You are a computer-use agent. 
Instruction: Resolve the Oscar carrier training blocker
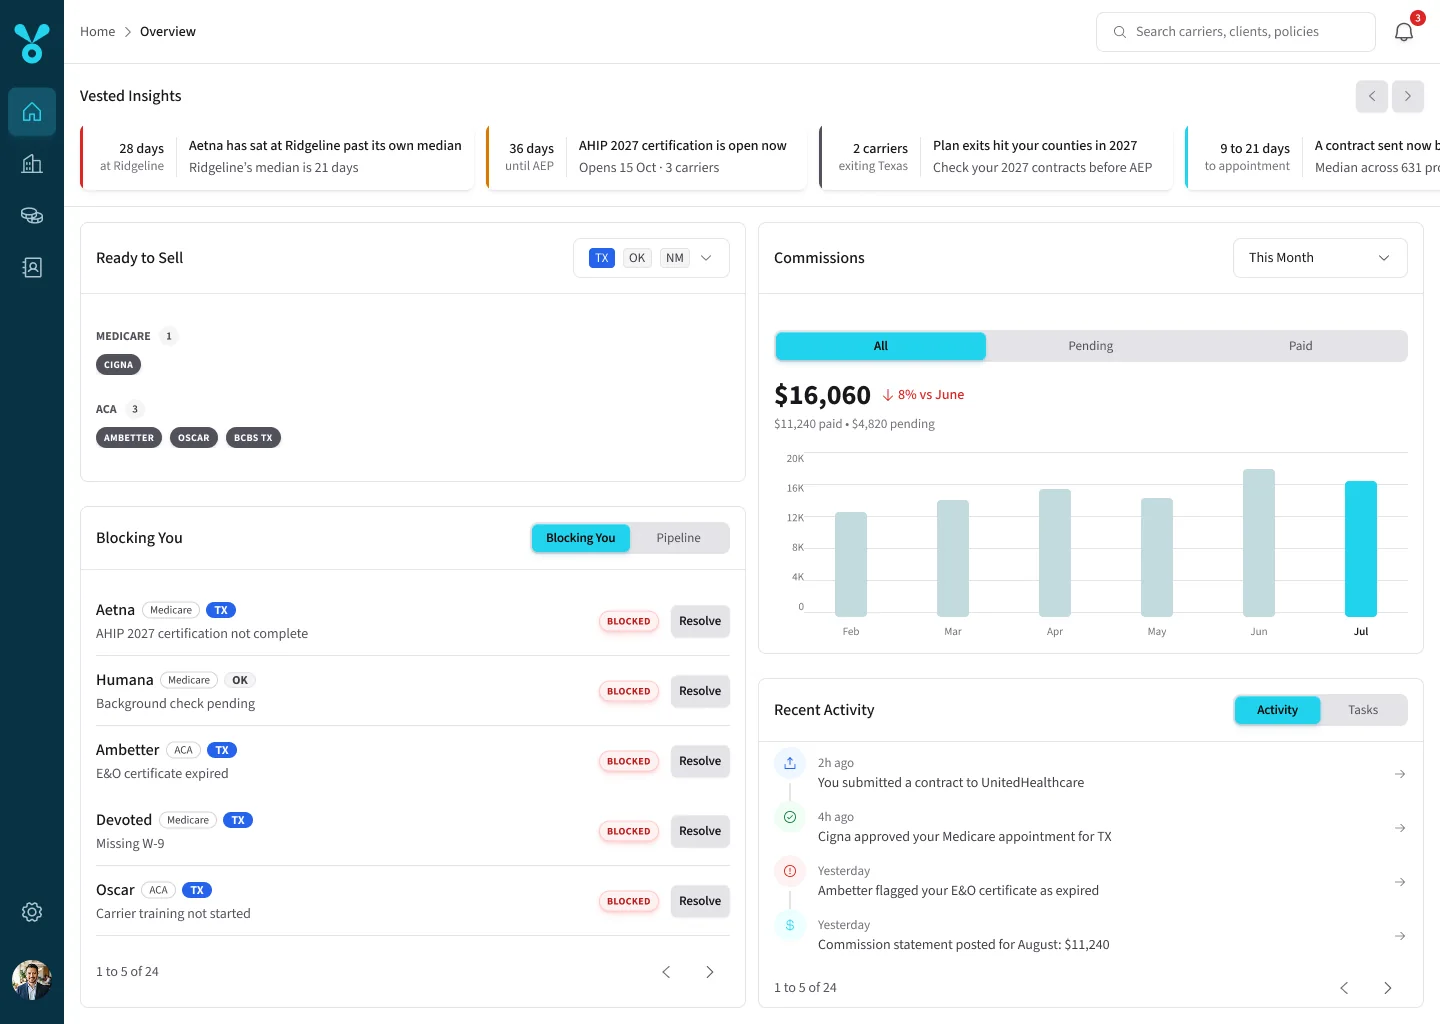(x=700, y=901)
